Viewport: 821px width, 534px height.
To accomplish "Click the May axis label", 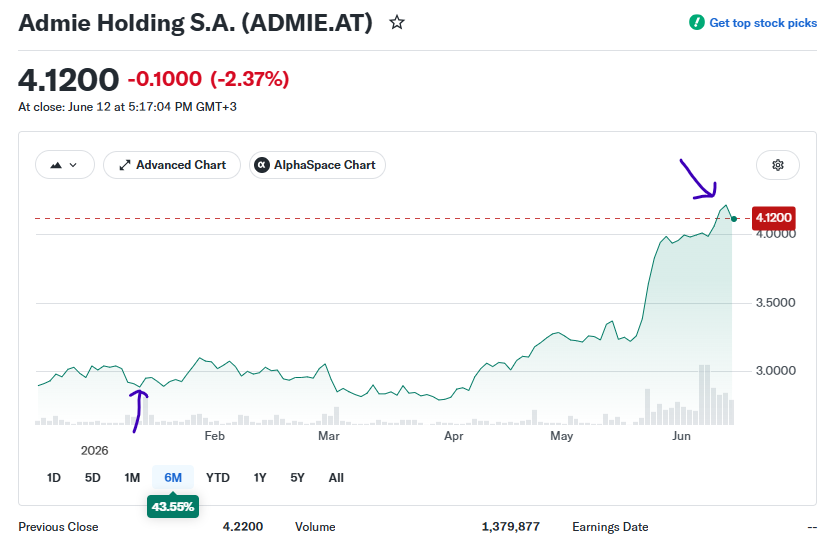I will (x=562, y=436).
